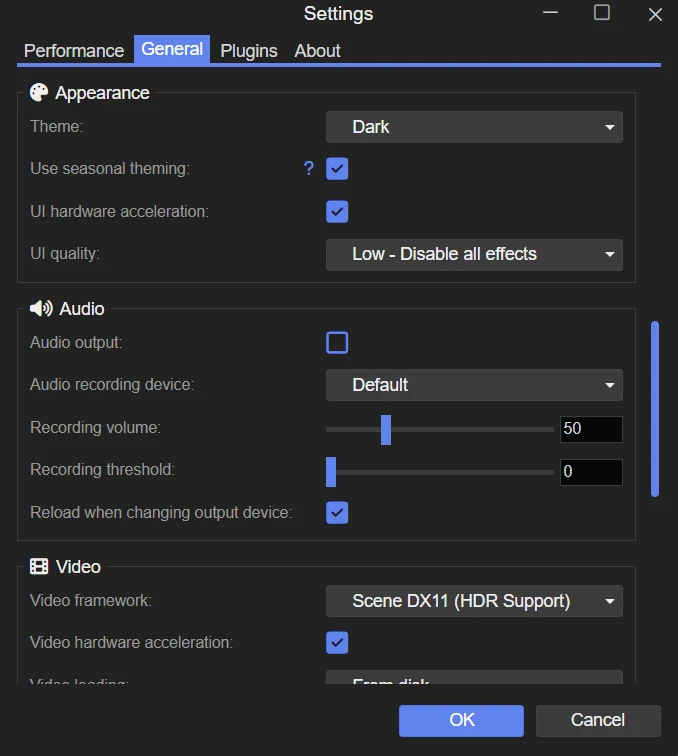Click the 'Recording threshold:' label

point(102,469)
